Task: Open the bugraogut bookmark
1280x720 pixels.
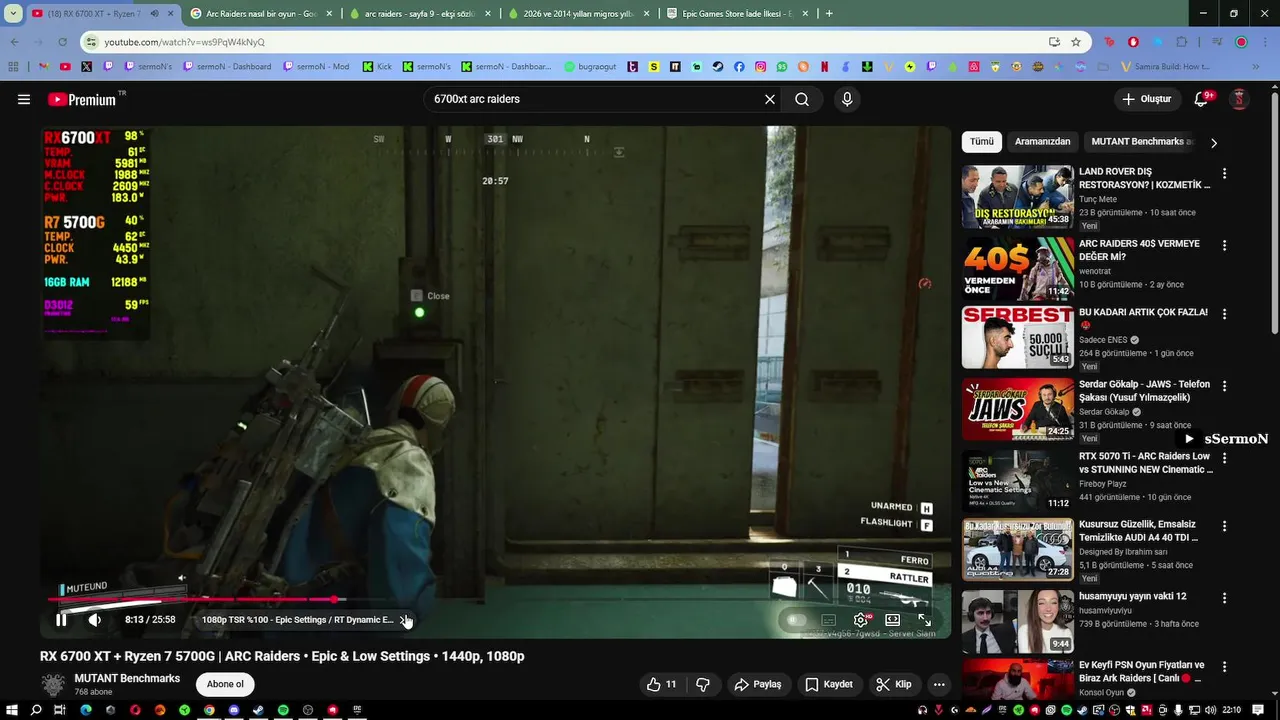Action: click(x=590, y=67)
